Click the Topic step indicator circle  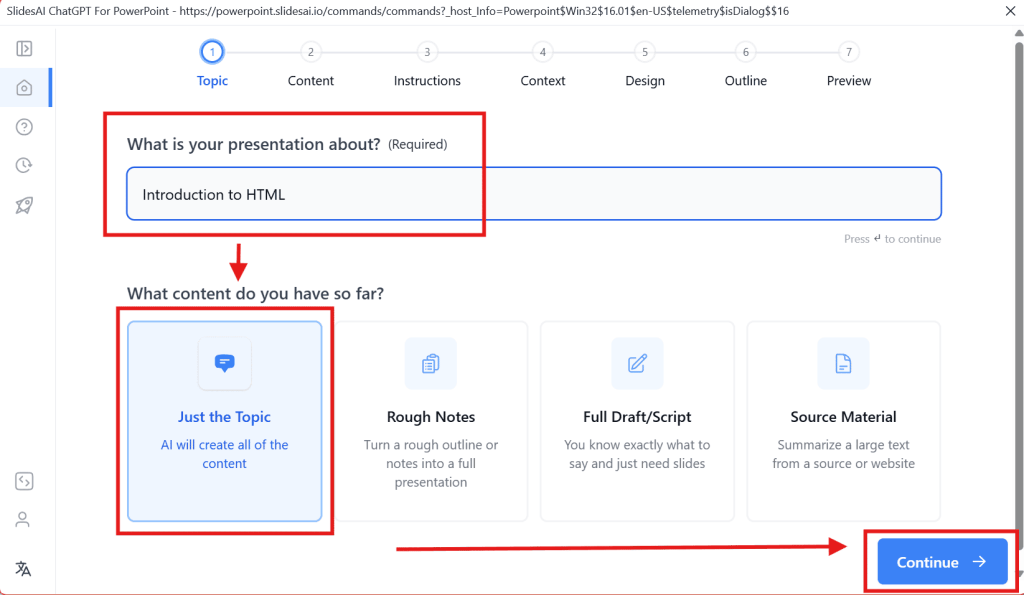click(x=211, y=52)
